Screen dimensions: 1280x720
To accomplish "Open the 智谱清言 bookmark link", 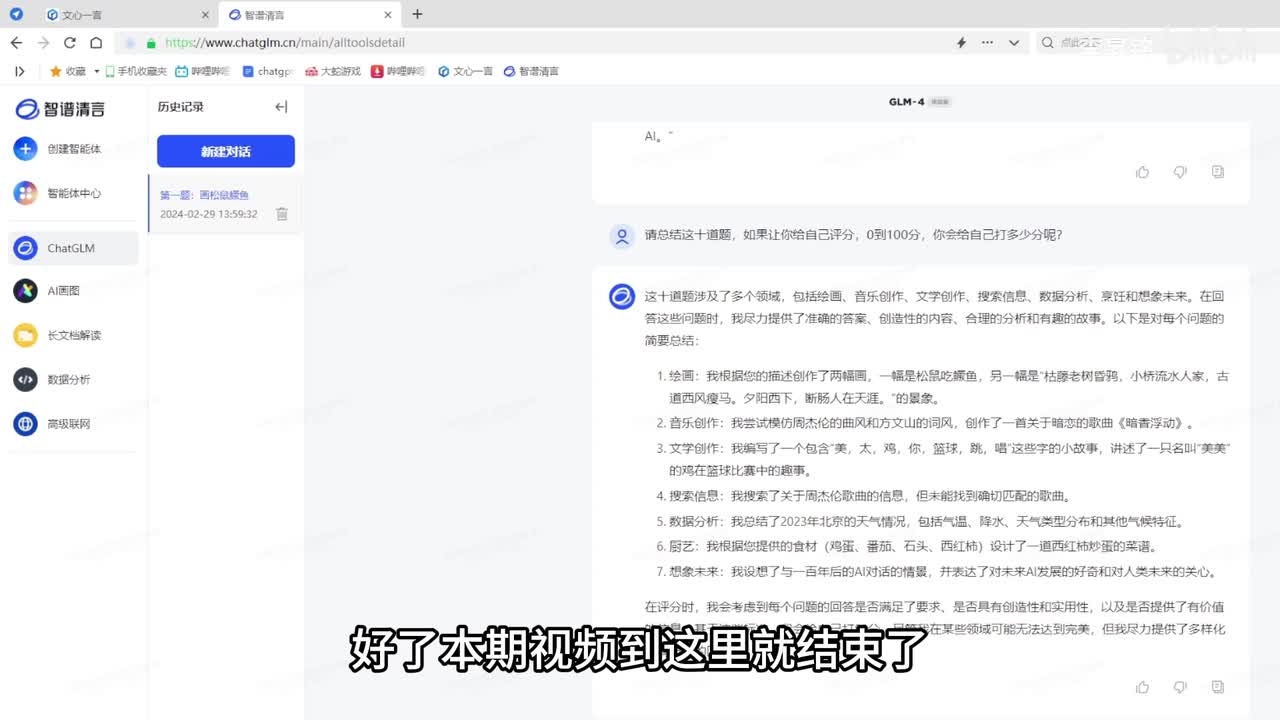I will tap(532, 71).
